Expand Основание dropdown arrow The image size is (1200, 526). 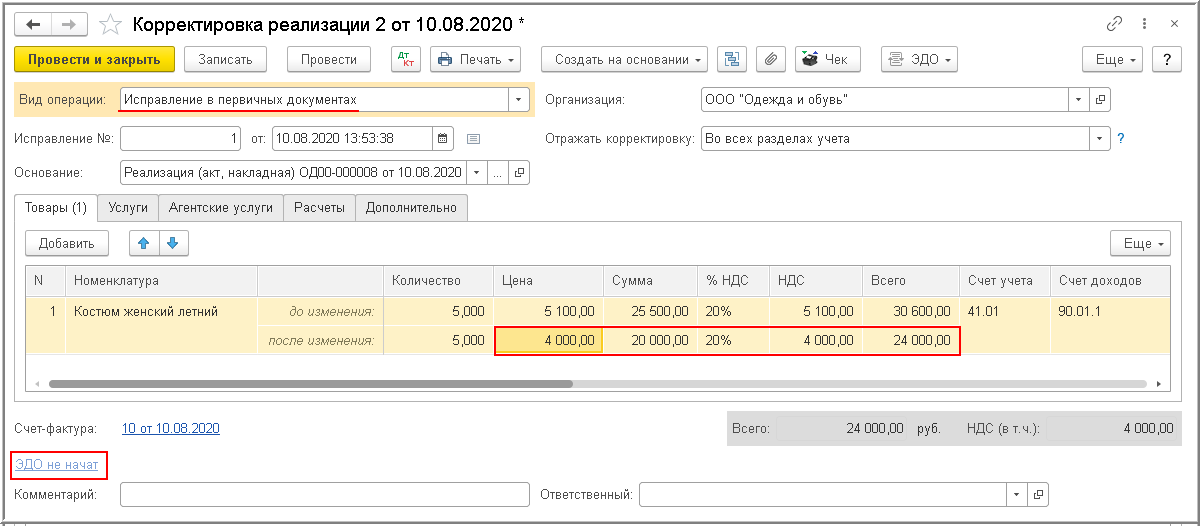[476, 172]
